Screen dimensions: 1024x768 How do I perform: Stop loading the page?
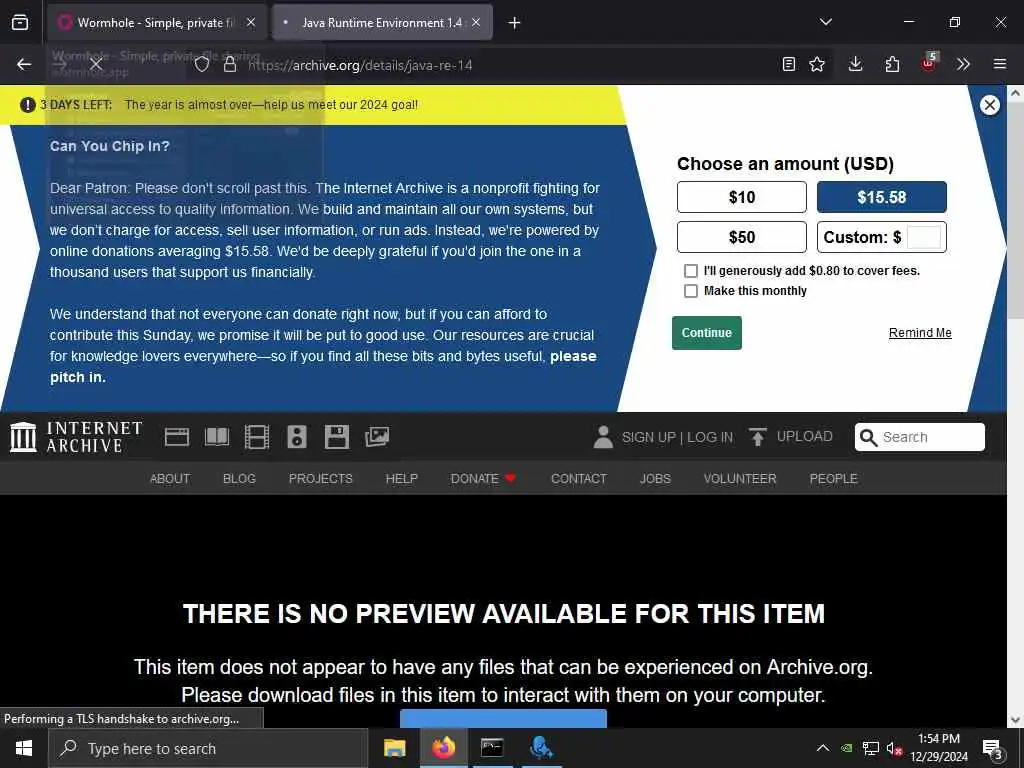click(x=96, y=64)
